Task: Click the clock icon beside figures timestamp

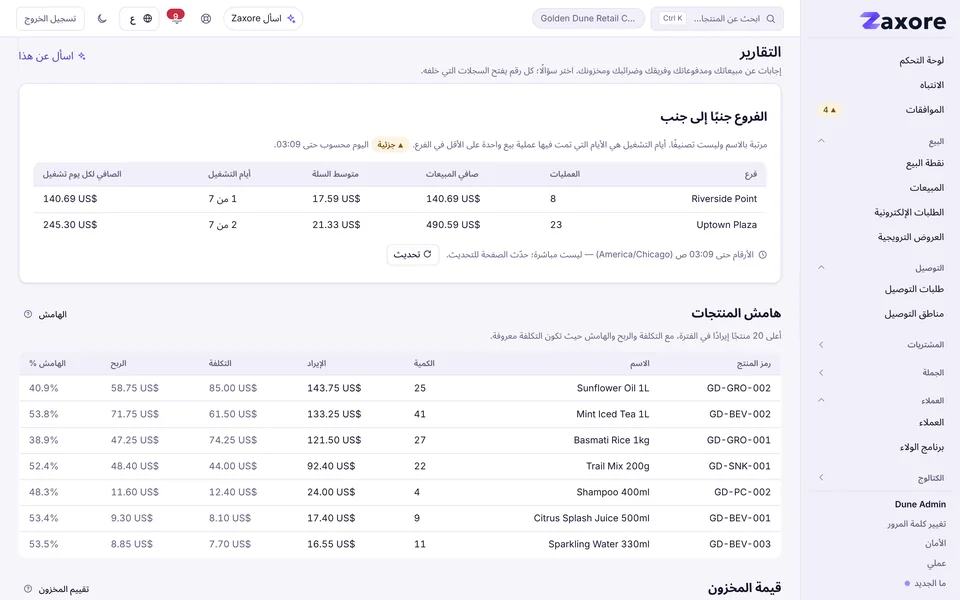Action: [762, 255]
